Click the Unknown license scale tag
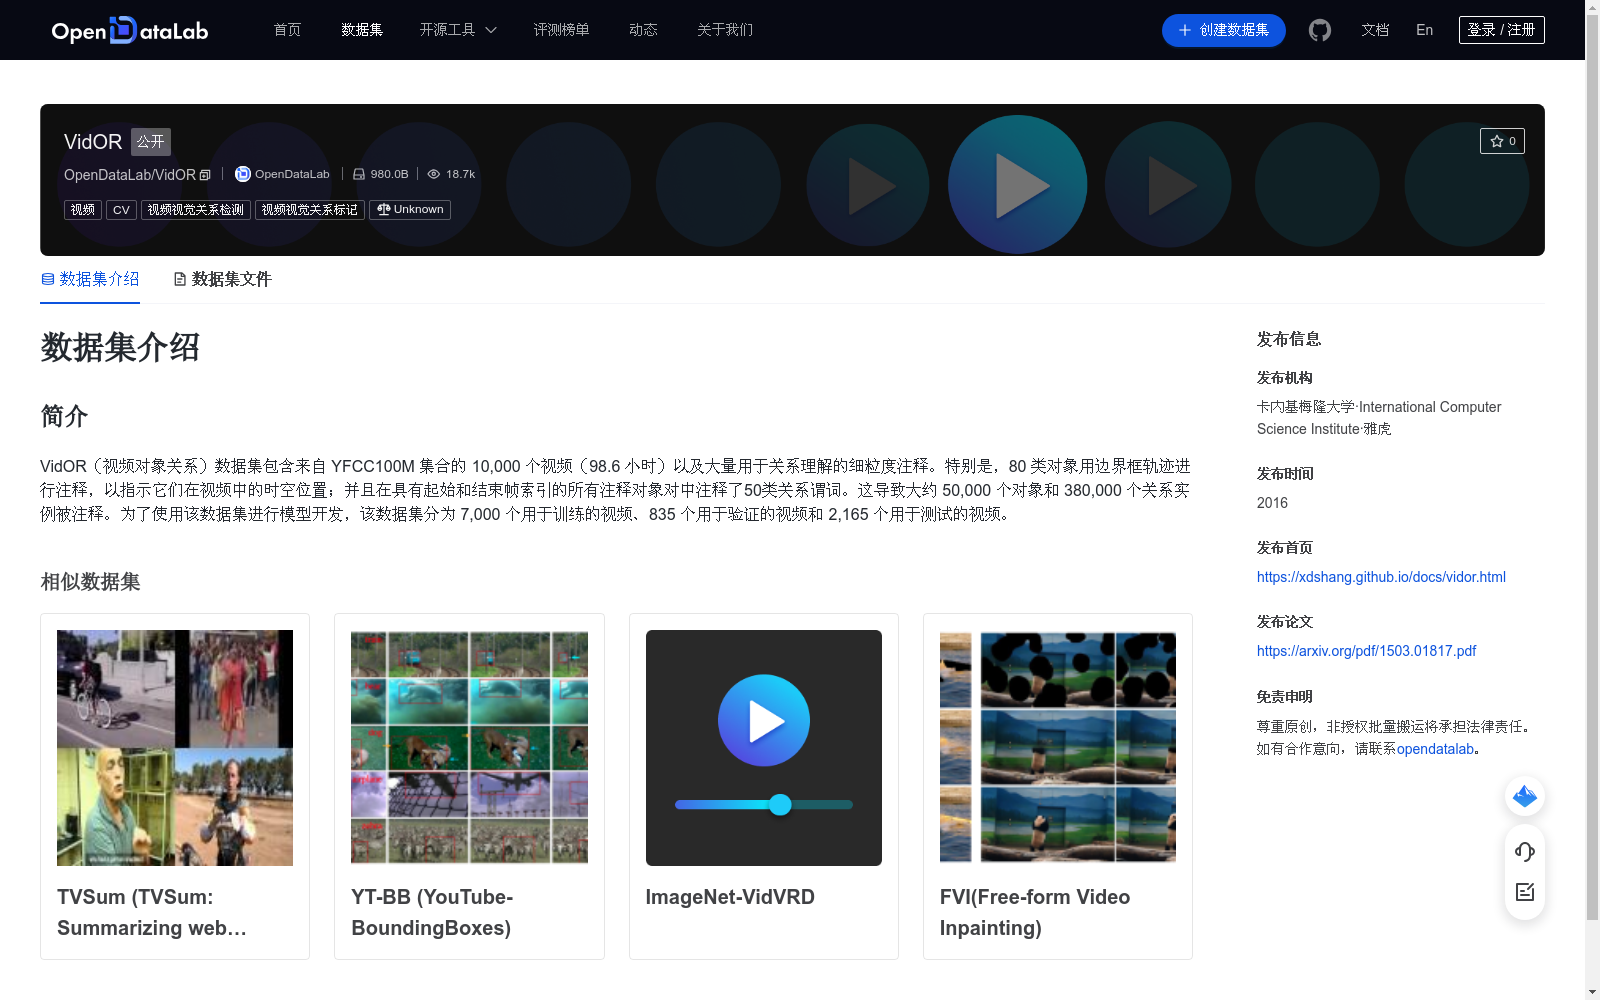 pyautogui.click(x=409, y=209)
